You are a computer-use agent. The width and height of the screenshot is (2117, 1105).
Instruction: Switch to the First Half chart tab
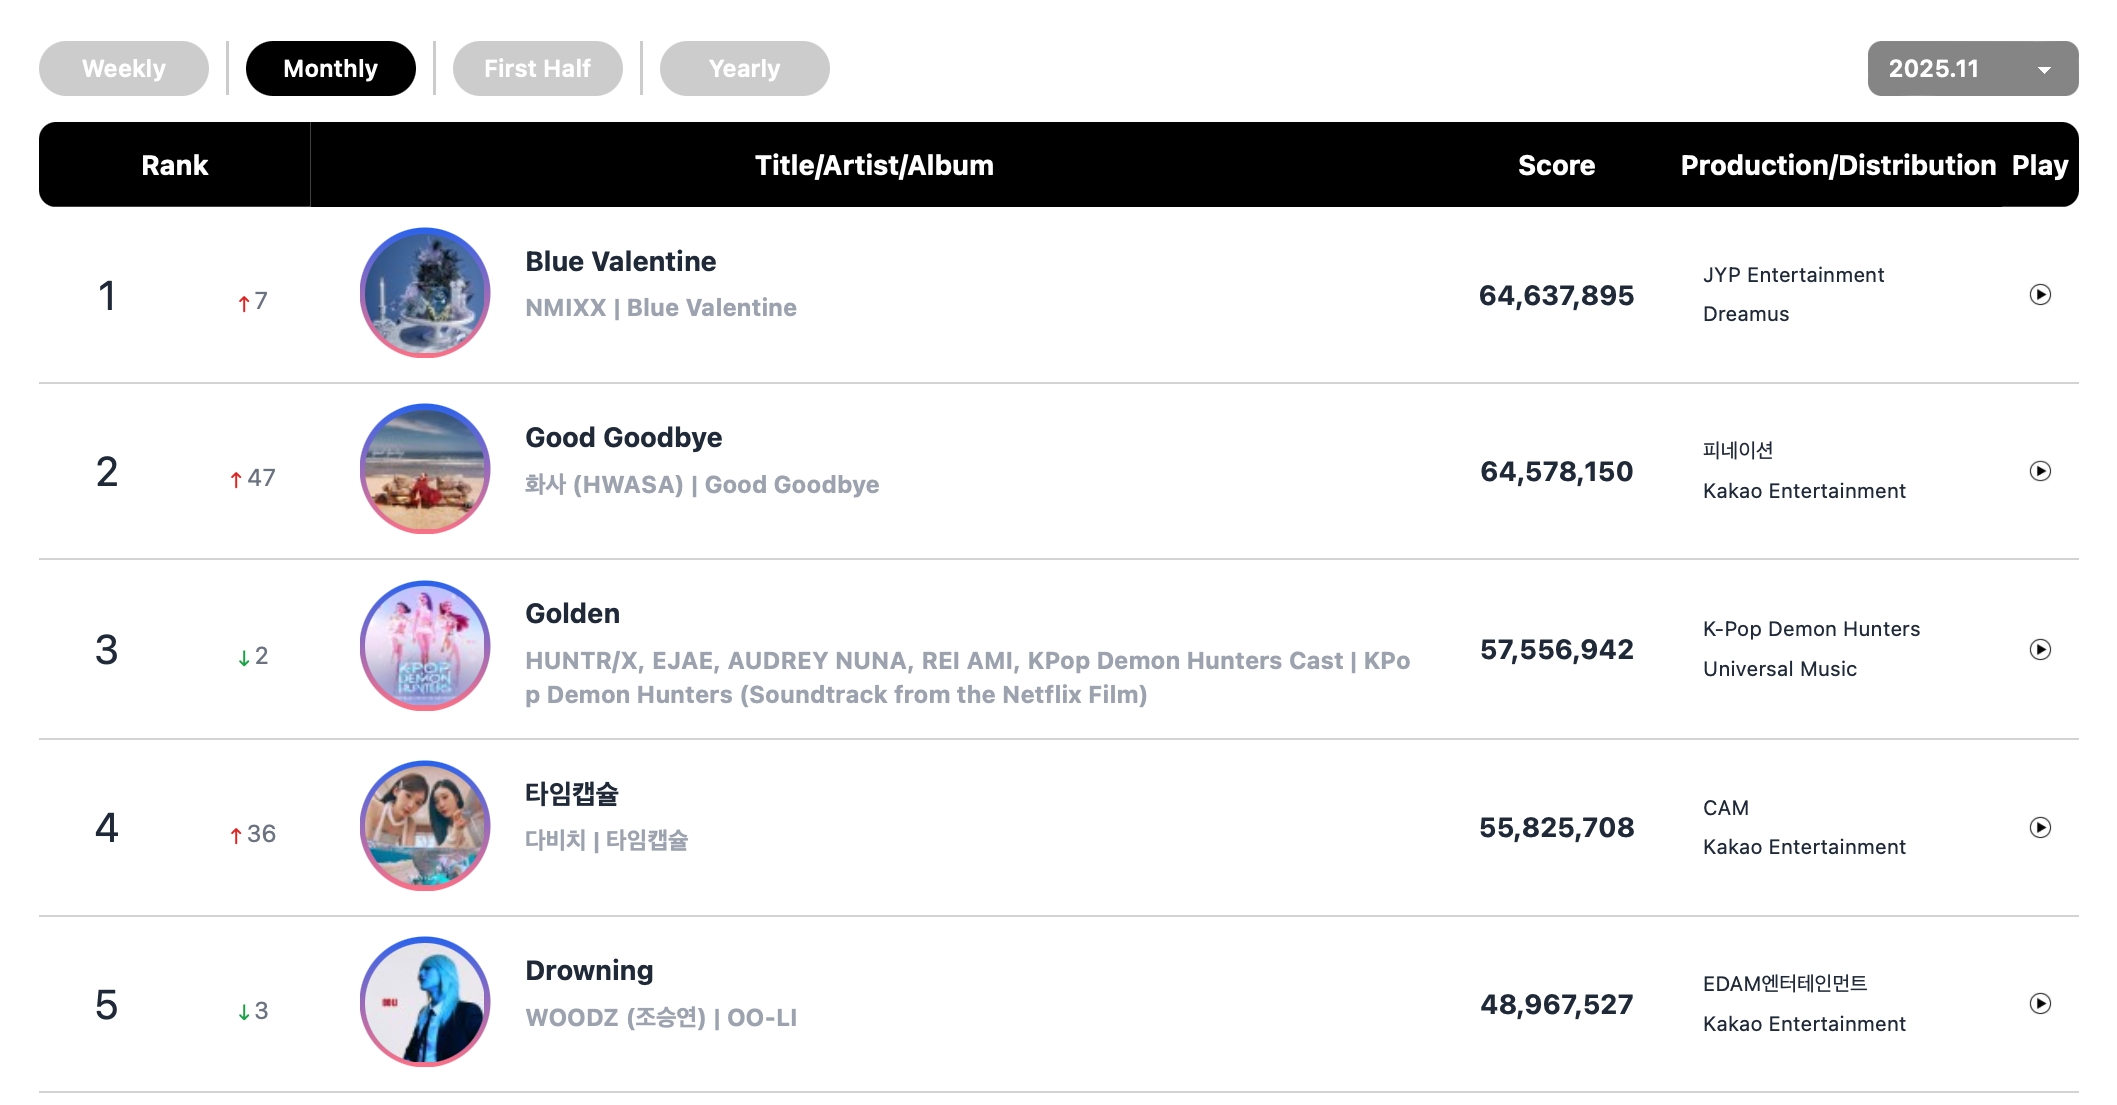(x=537, y=69)
